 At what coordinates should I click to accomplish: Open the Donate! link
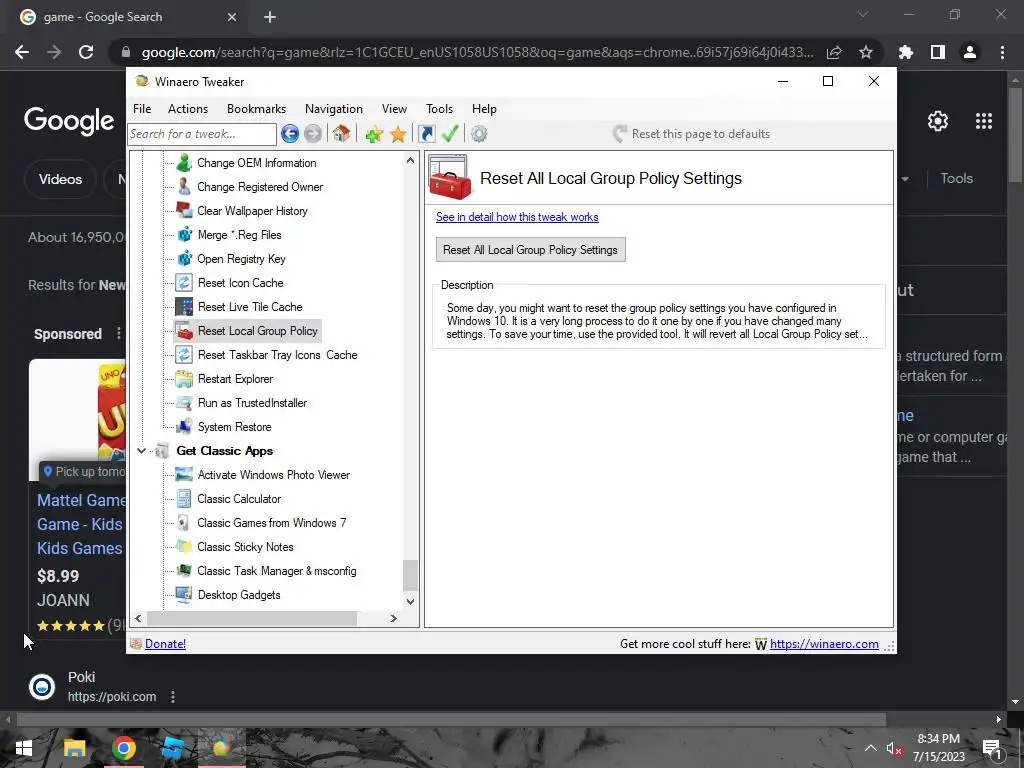pyautogui.click(x=165, y=644)
